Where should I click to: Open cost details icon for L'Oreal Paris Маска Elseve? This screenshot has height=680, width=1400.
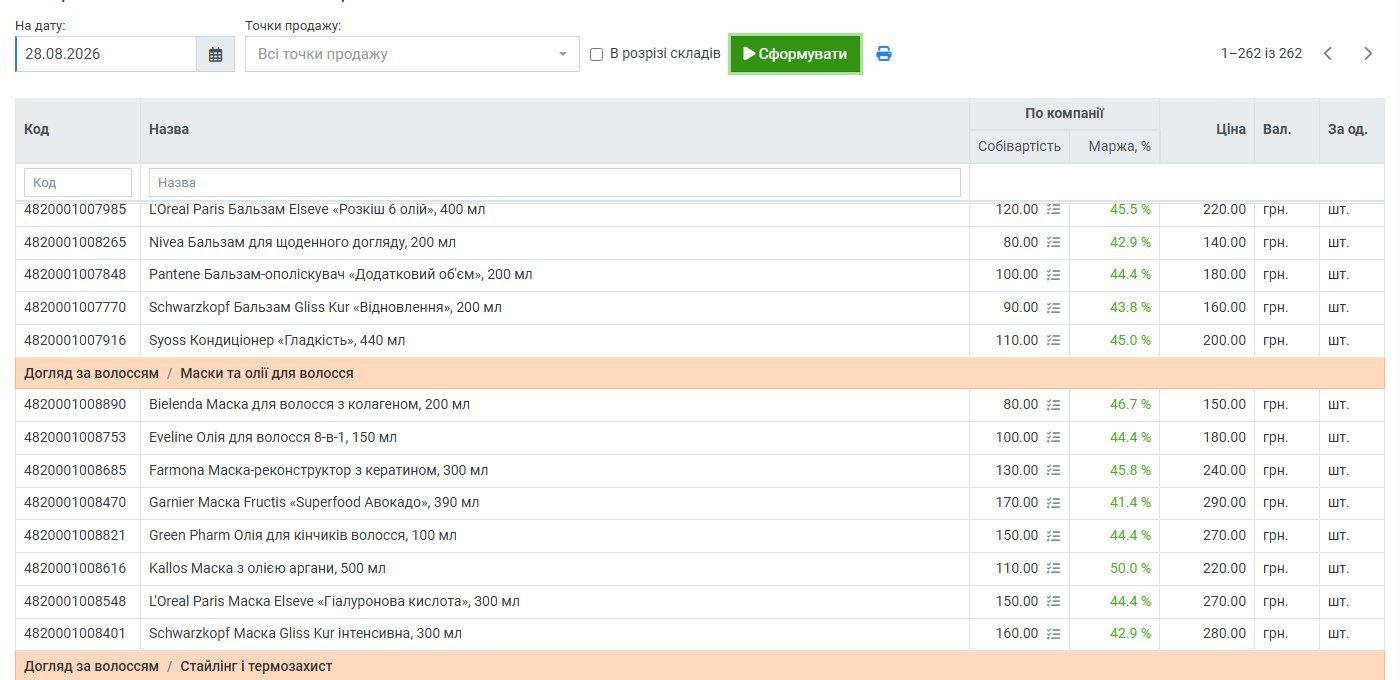[1053, 602]
